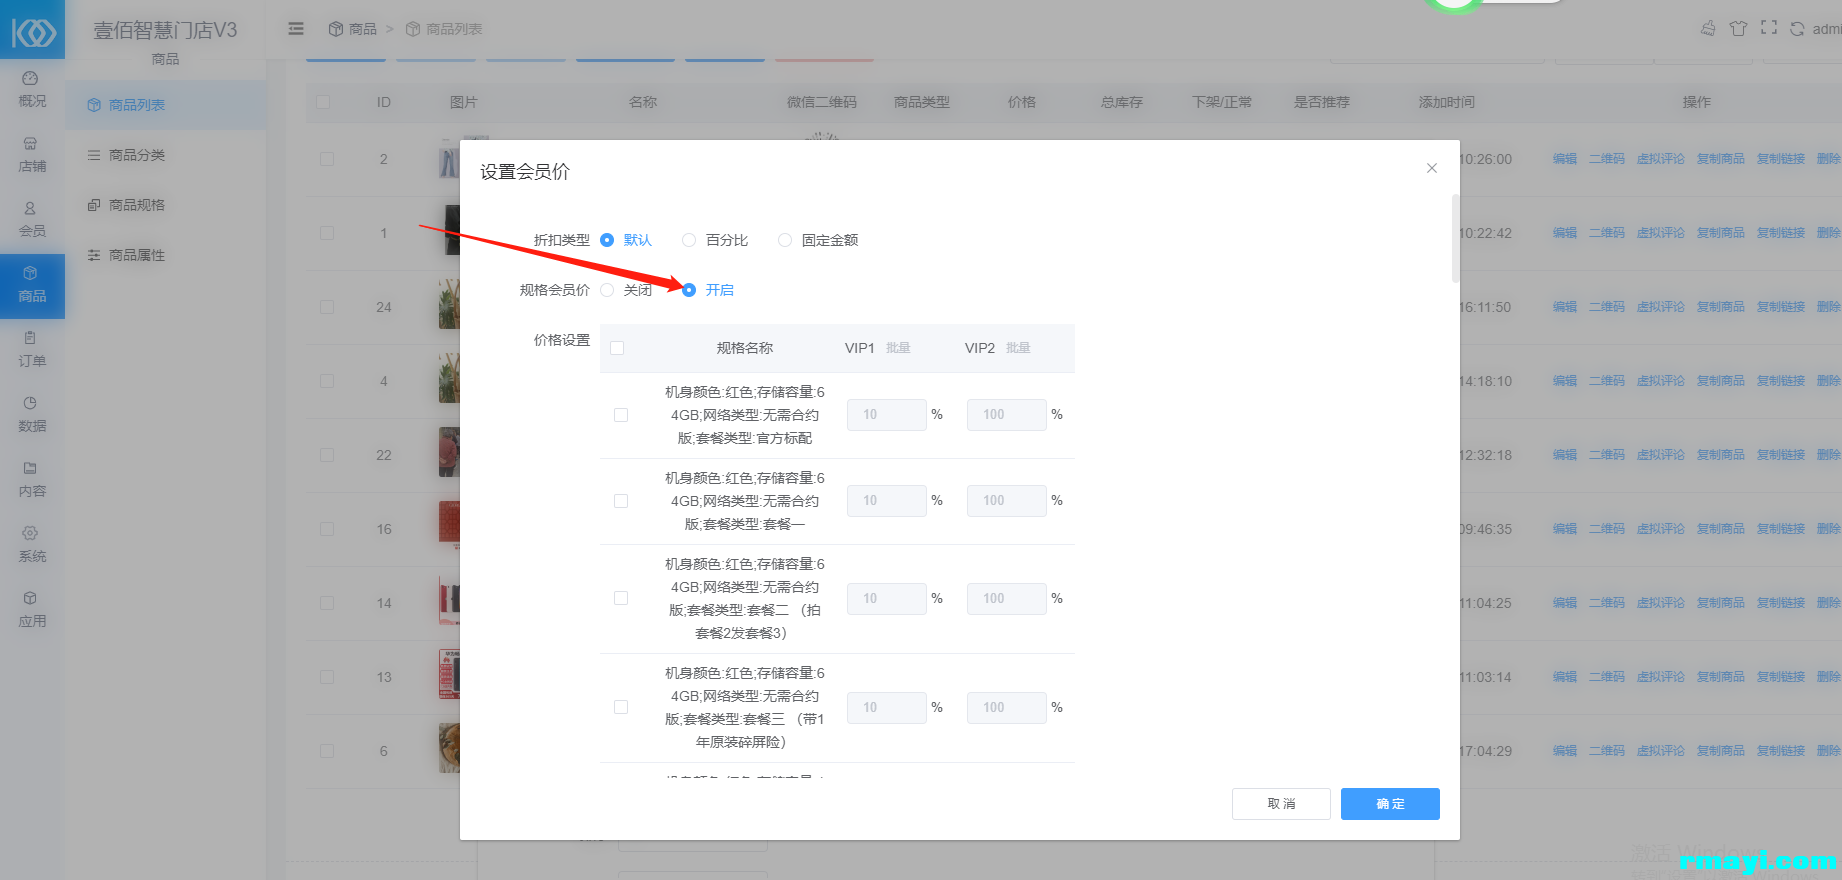Open the theme T-shirt icon
1842x880 pixels.
tap(1738, 28)
